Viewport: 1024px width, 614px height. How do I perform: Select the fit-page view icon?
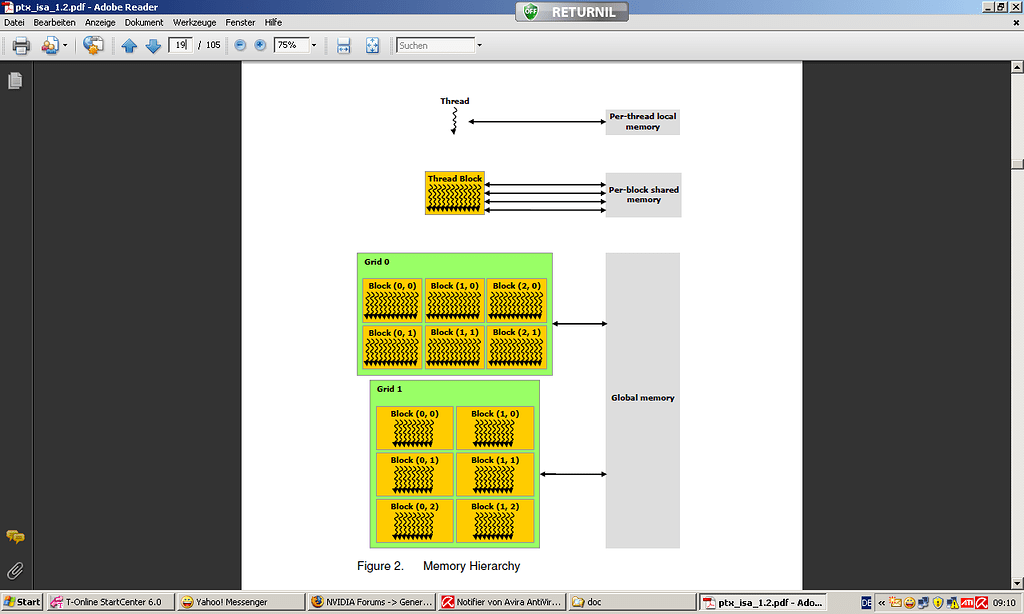[x=371, y=45]
